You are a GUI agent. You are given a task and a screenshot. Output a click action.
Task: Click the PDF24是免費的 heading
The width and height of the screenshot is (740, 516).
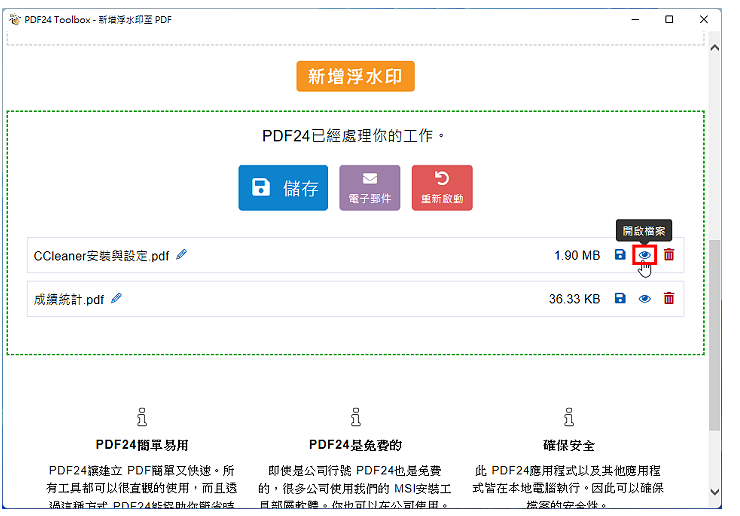pyautogui.click(x=356, y=445)
